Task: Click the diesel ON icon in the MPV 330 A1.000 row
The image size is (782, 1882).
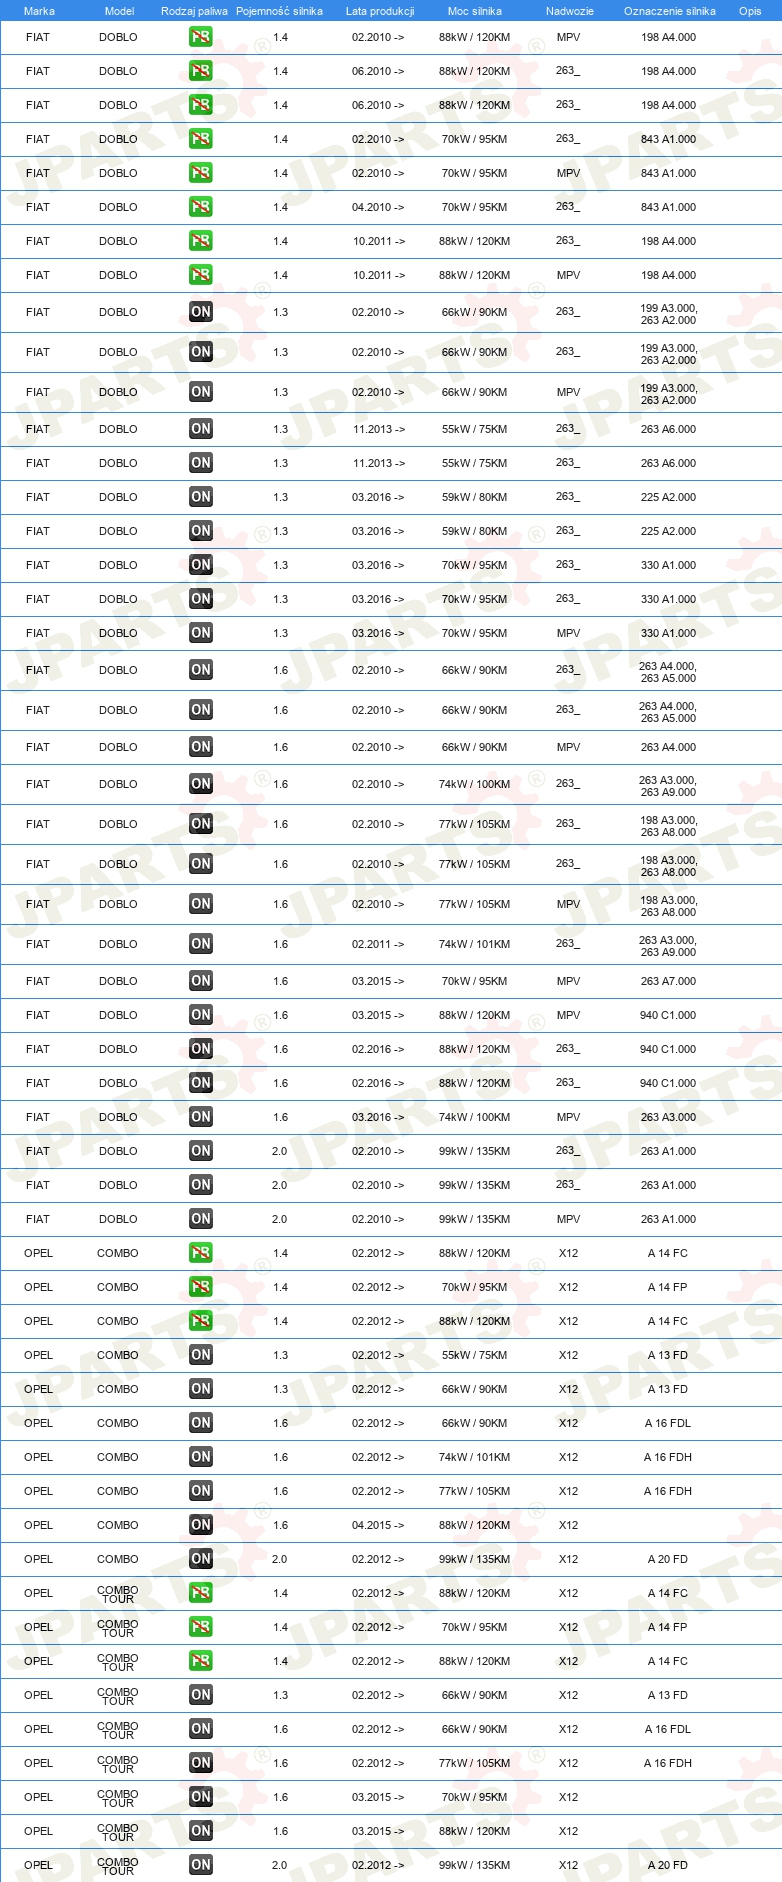Action: [x=201, y=633]
